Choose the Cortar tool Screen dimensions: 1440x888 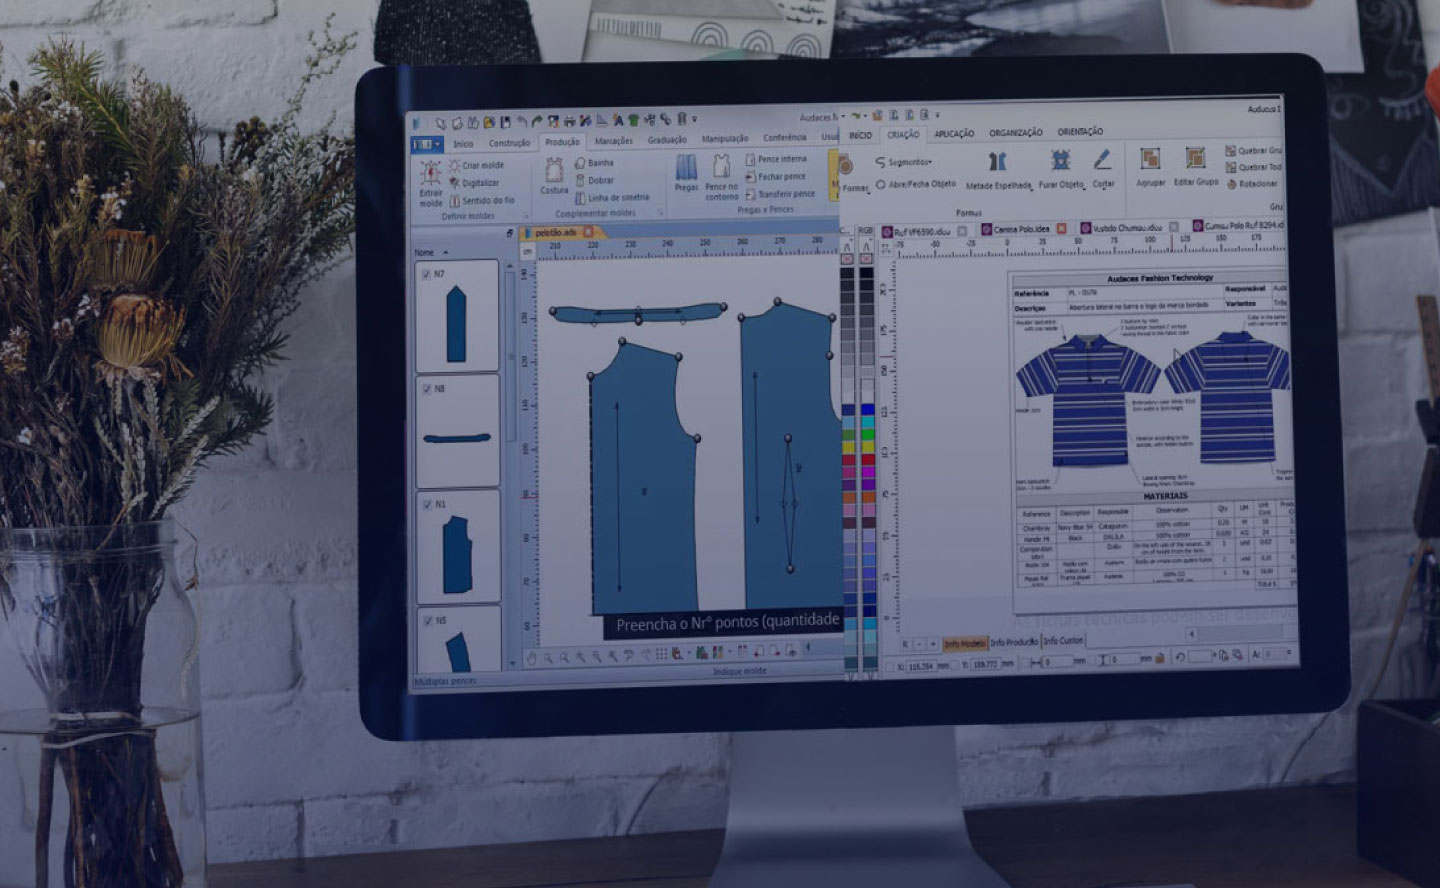[x=1103, y=168]
